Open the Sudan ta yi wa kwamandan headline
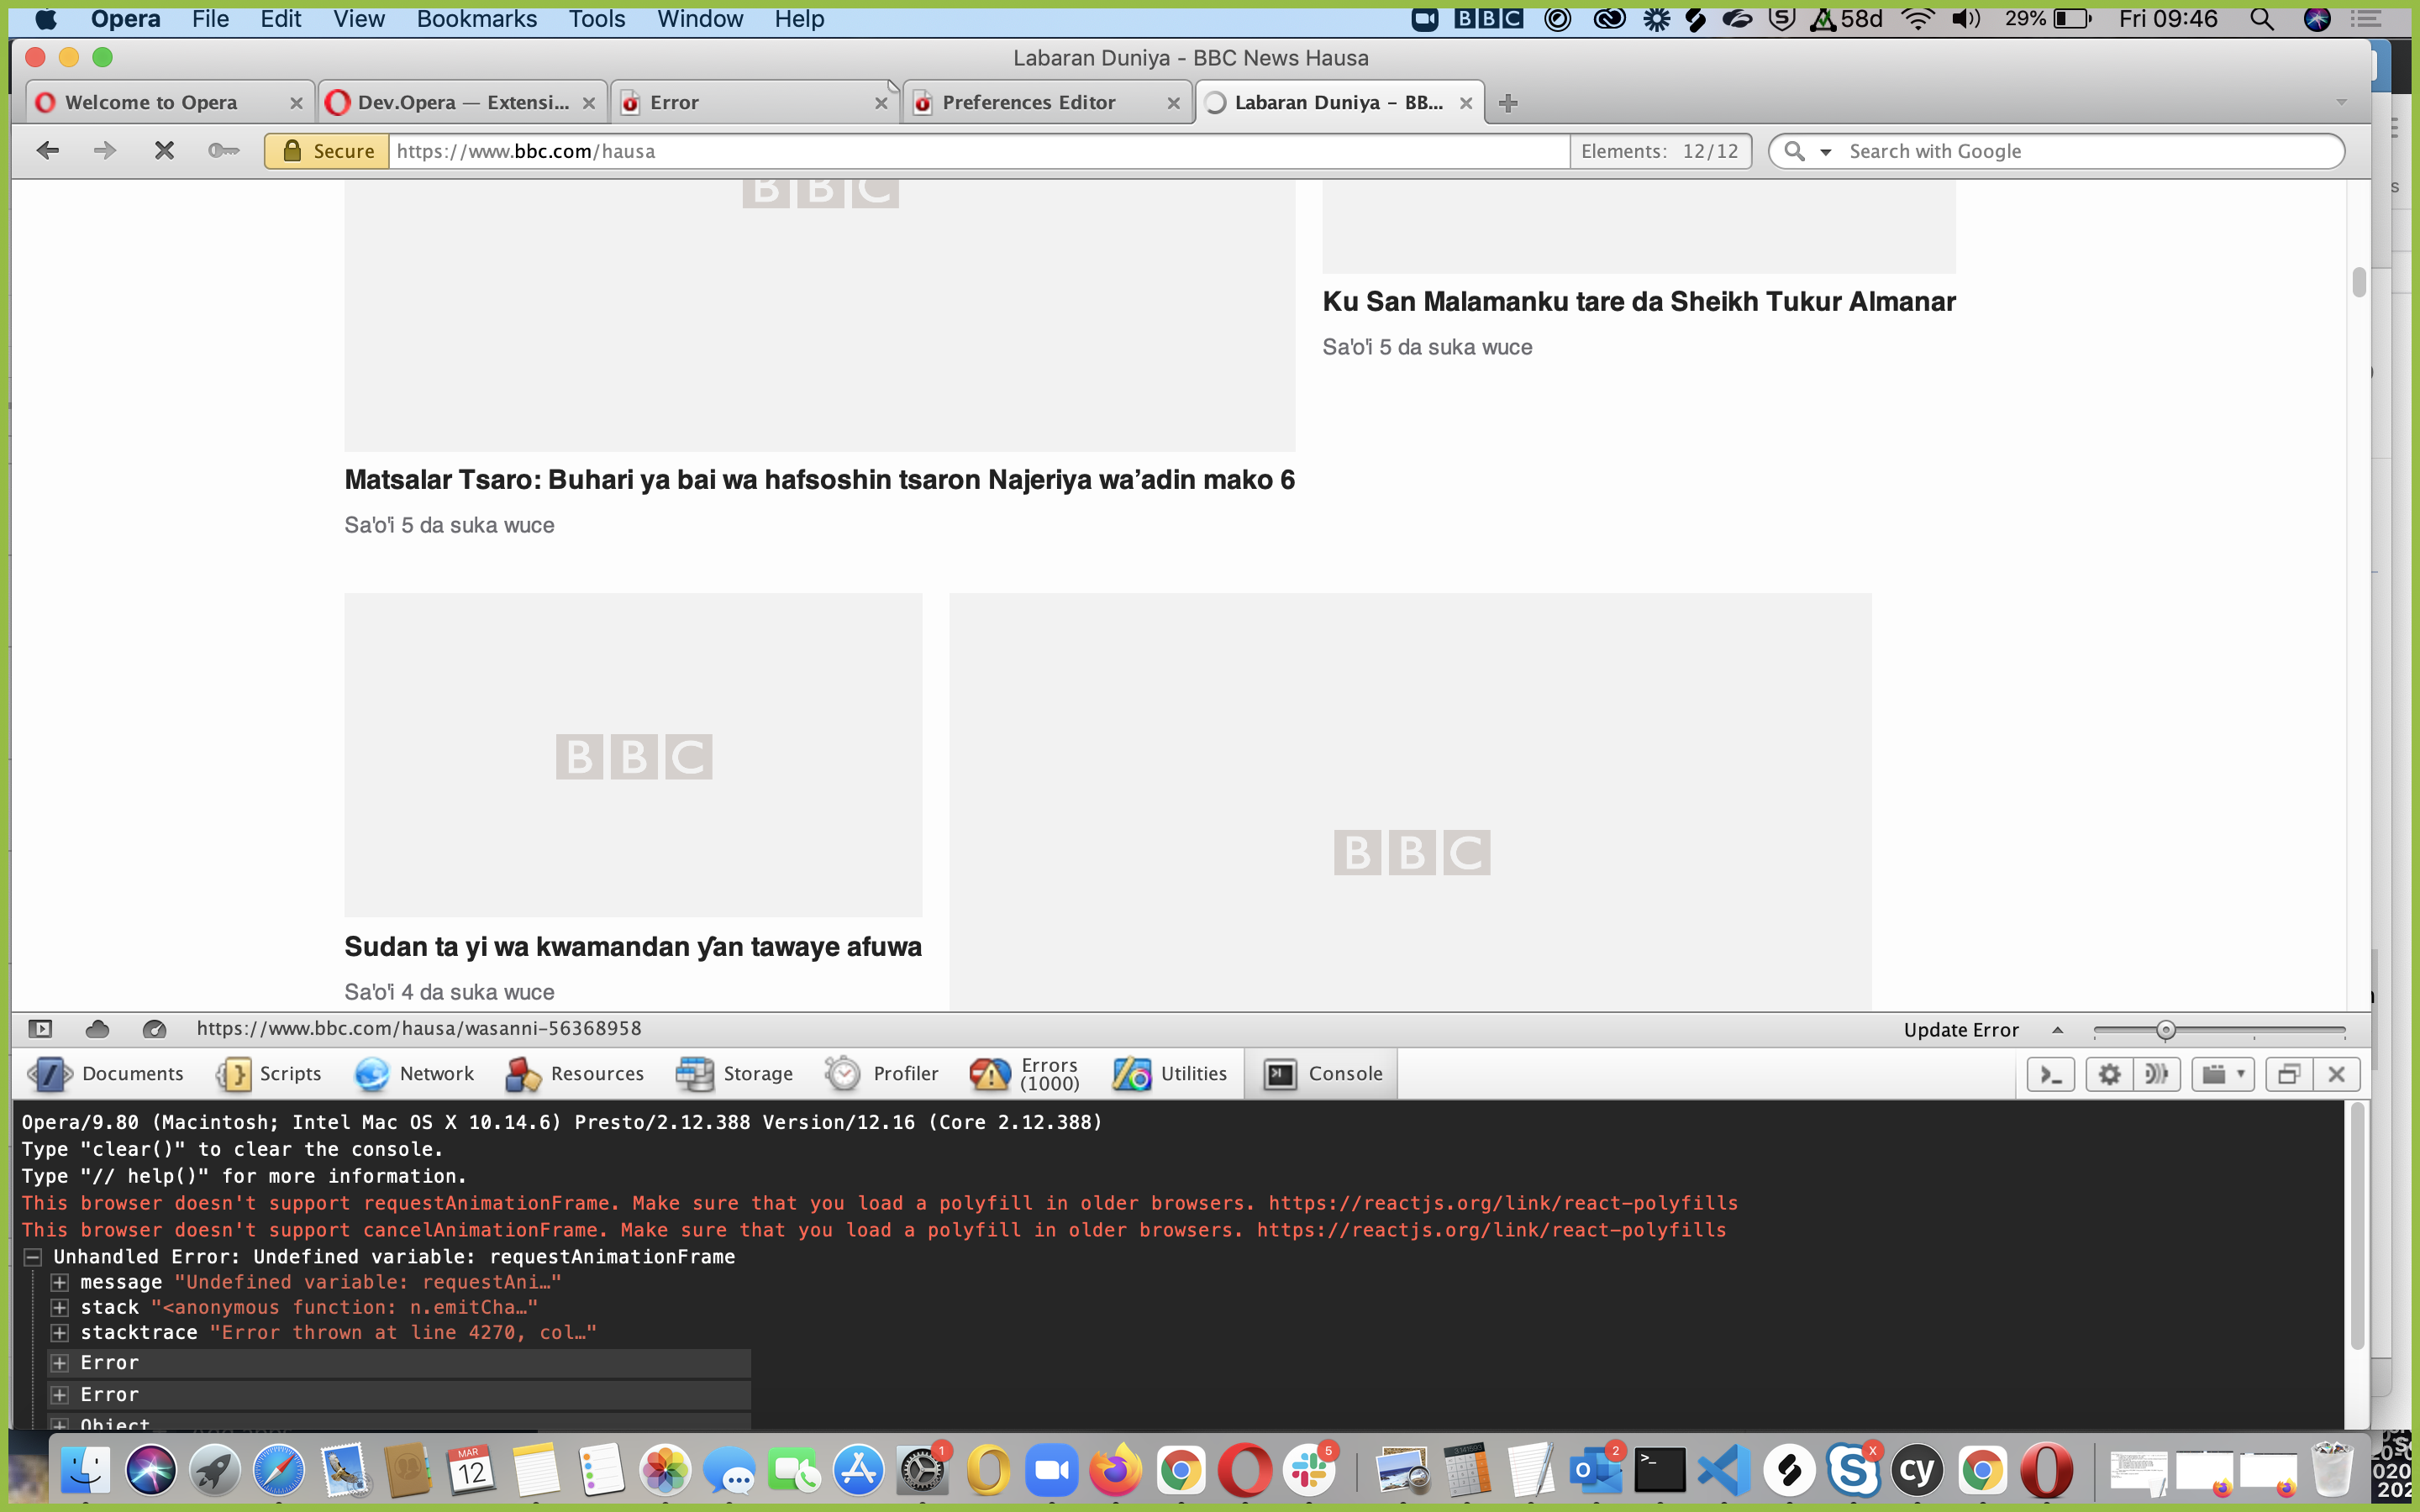The width and height of the screenshot is (2420, 1512). pos(632,947)
